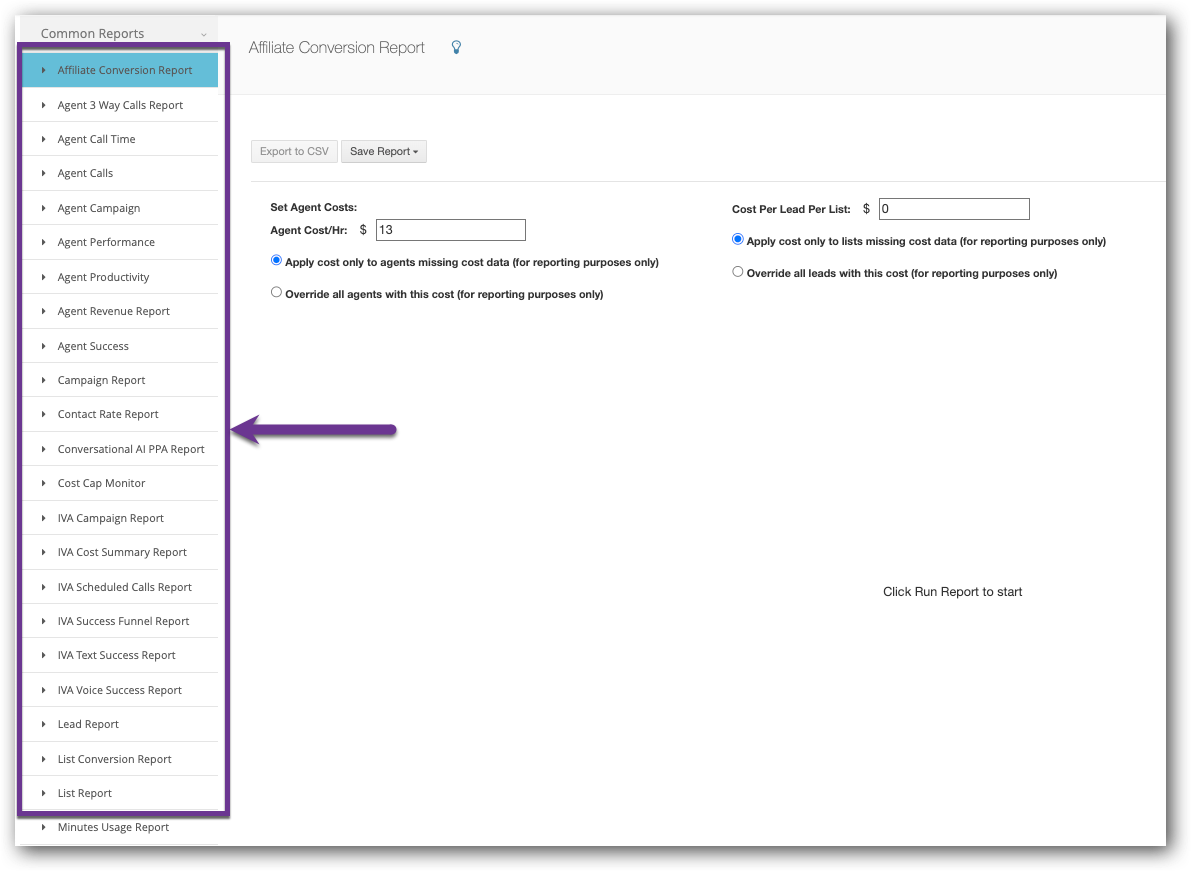Click the arrow beside Lead Report
The image size is (1191, 871).
(43, 724)
